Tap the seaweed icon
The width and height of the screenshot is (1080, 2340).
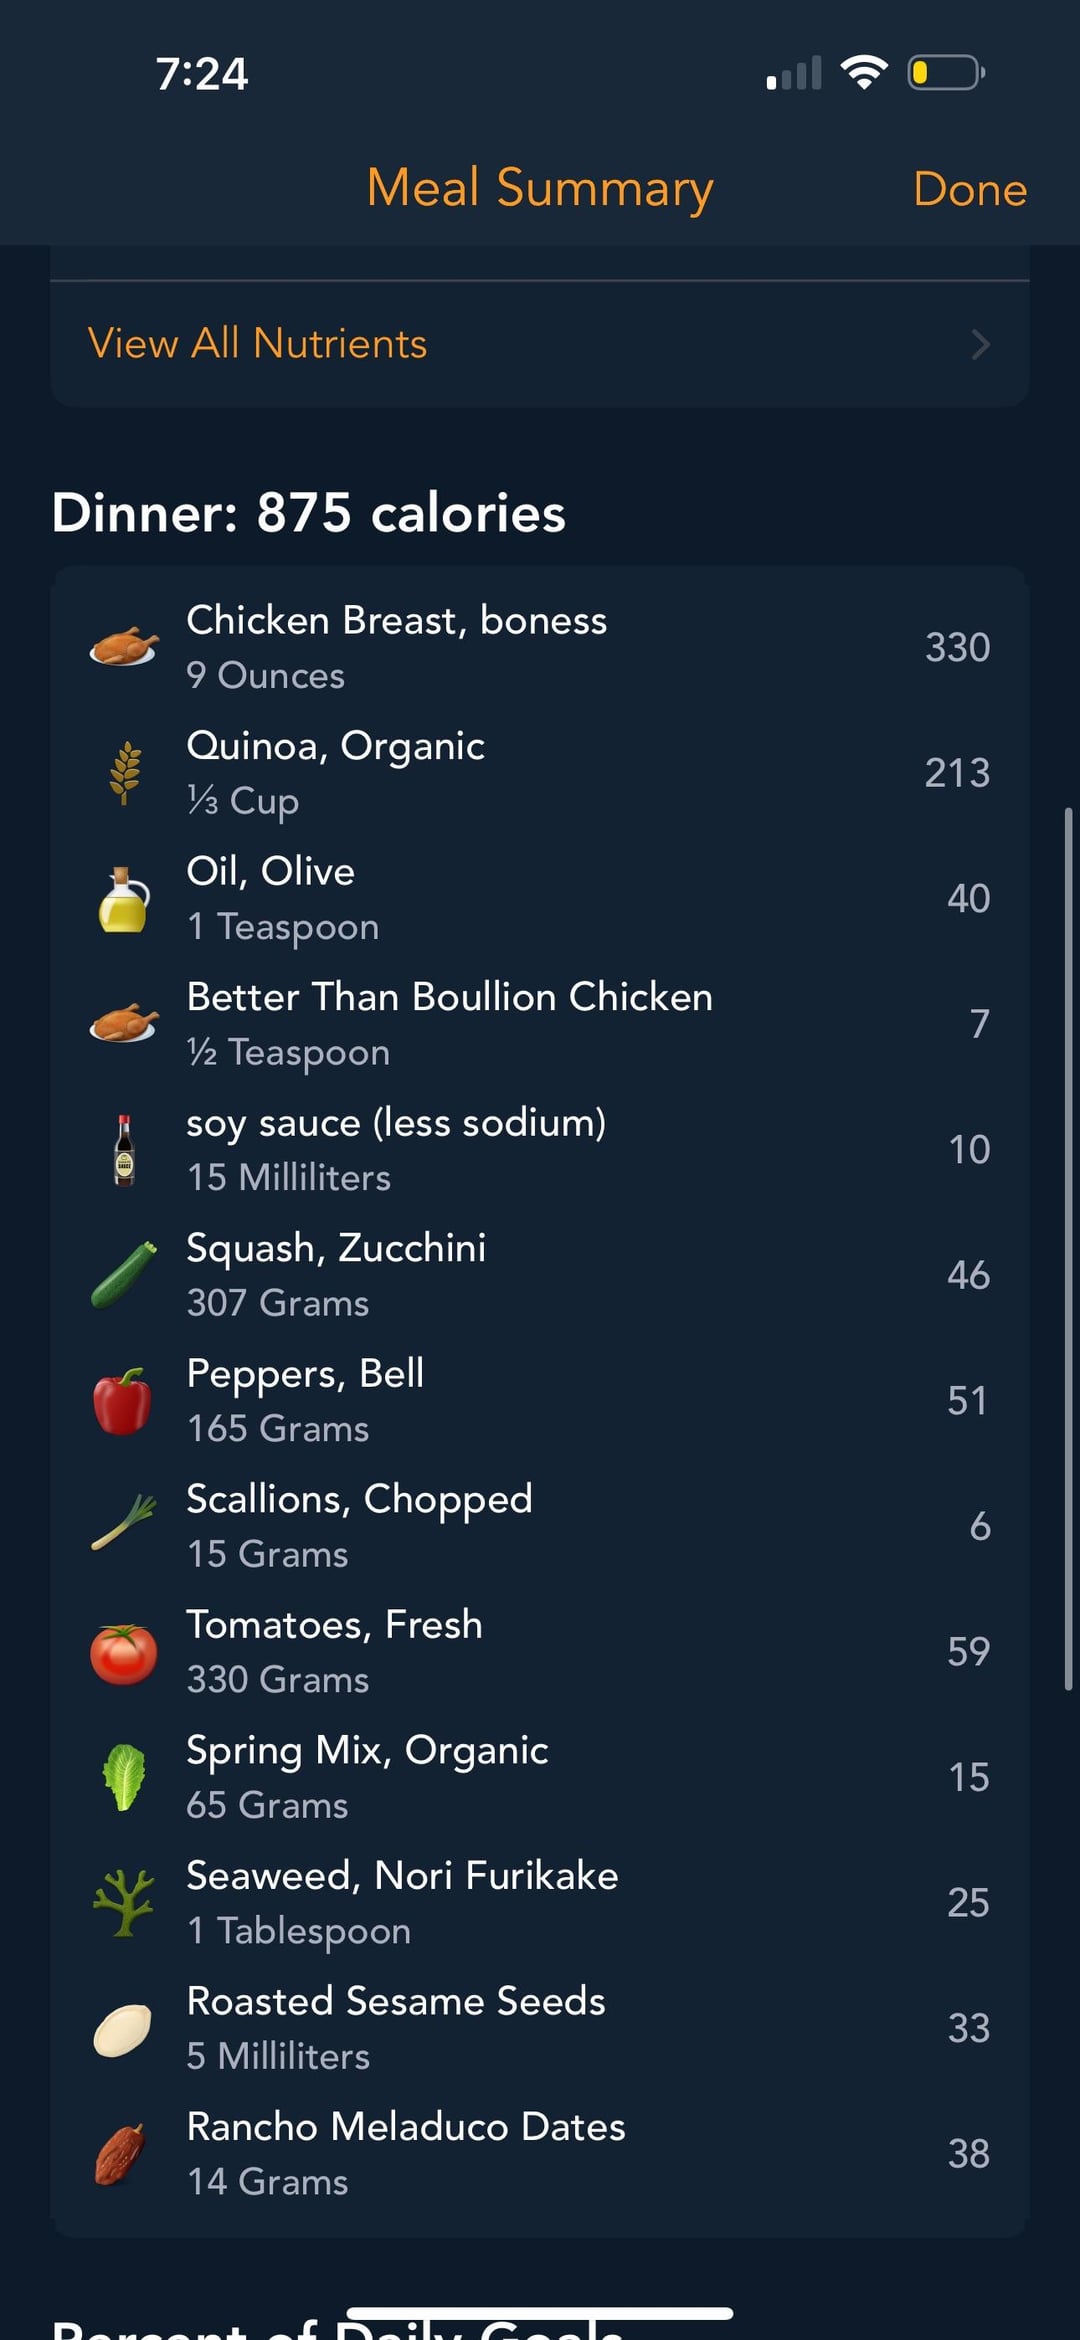124,1903
